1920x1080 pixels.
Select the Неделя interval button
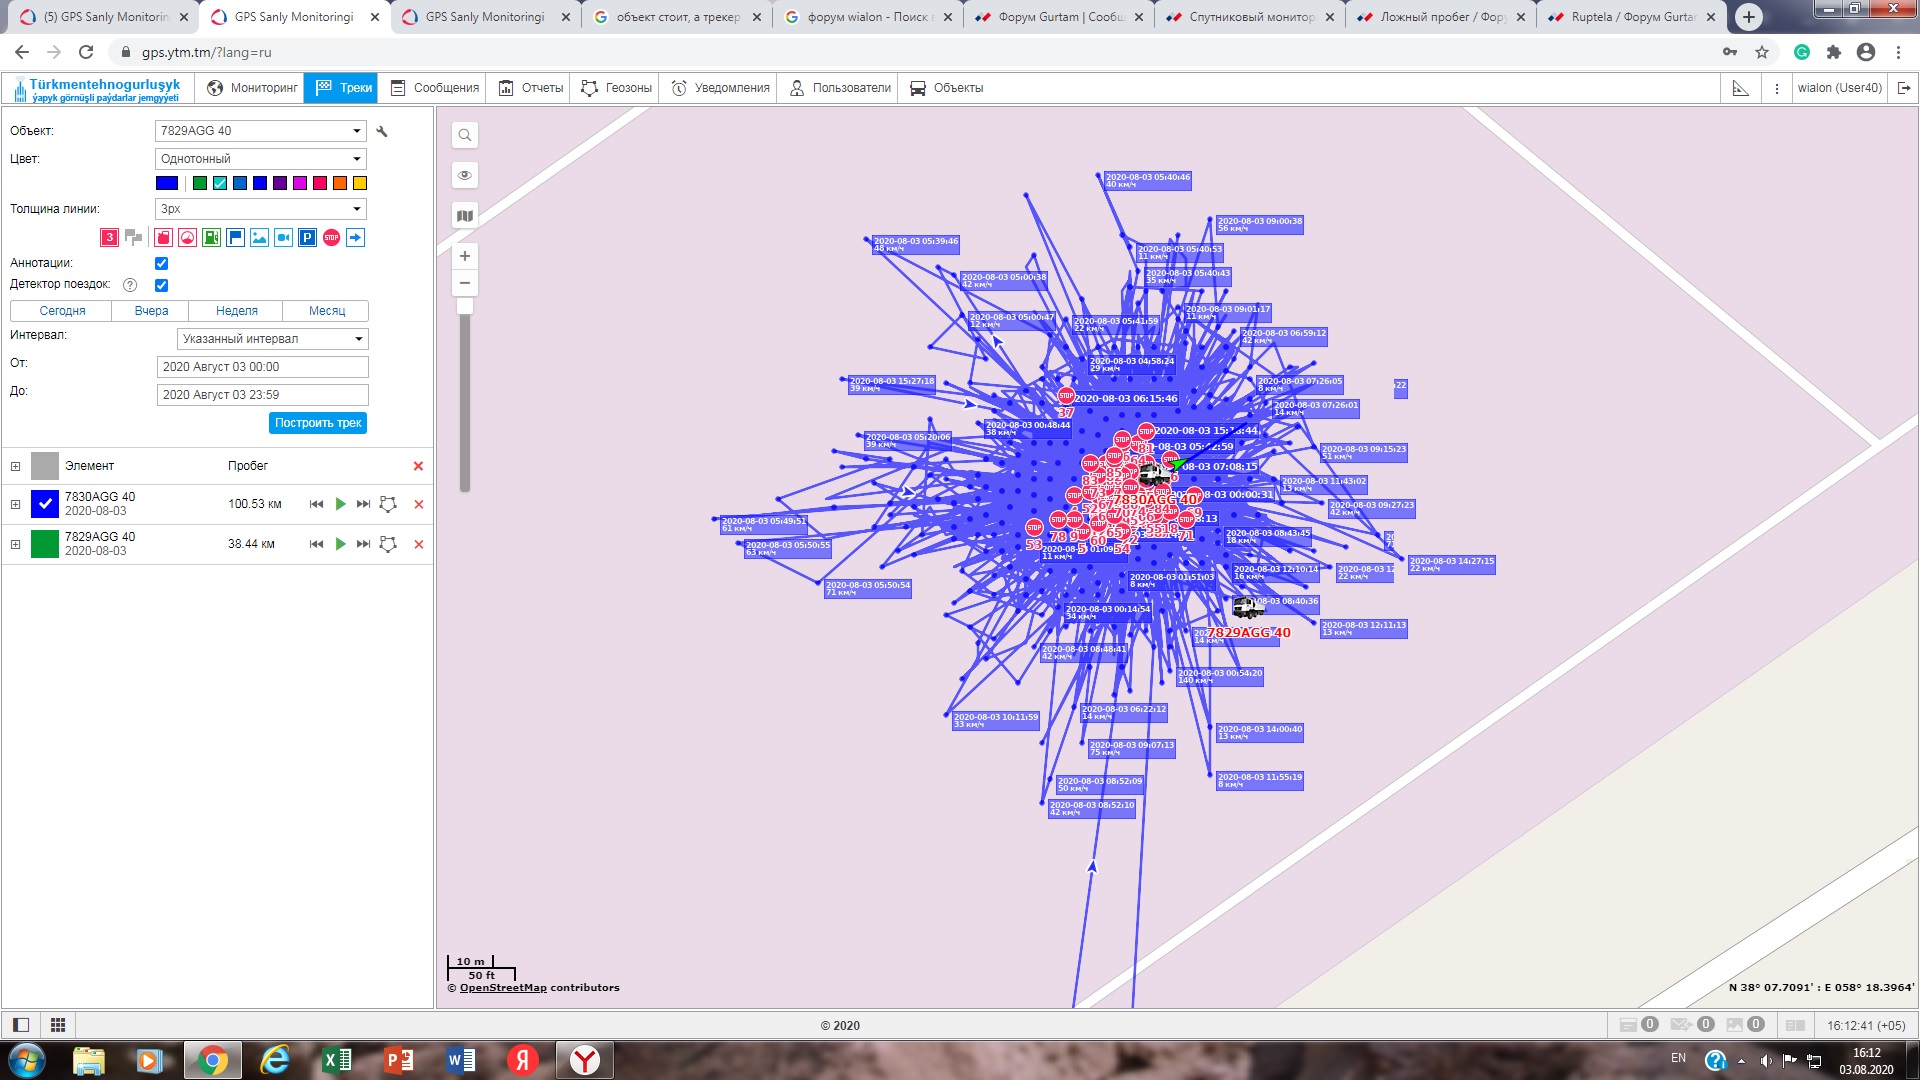pyautogui.click(x=236, y=311)
